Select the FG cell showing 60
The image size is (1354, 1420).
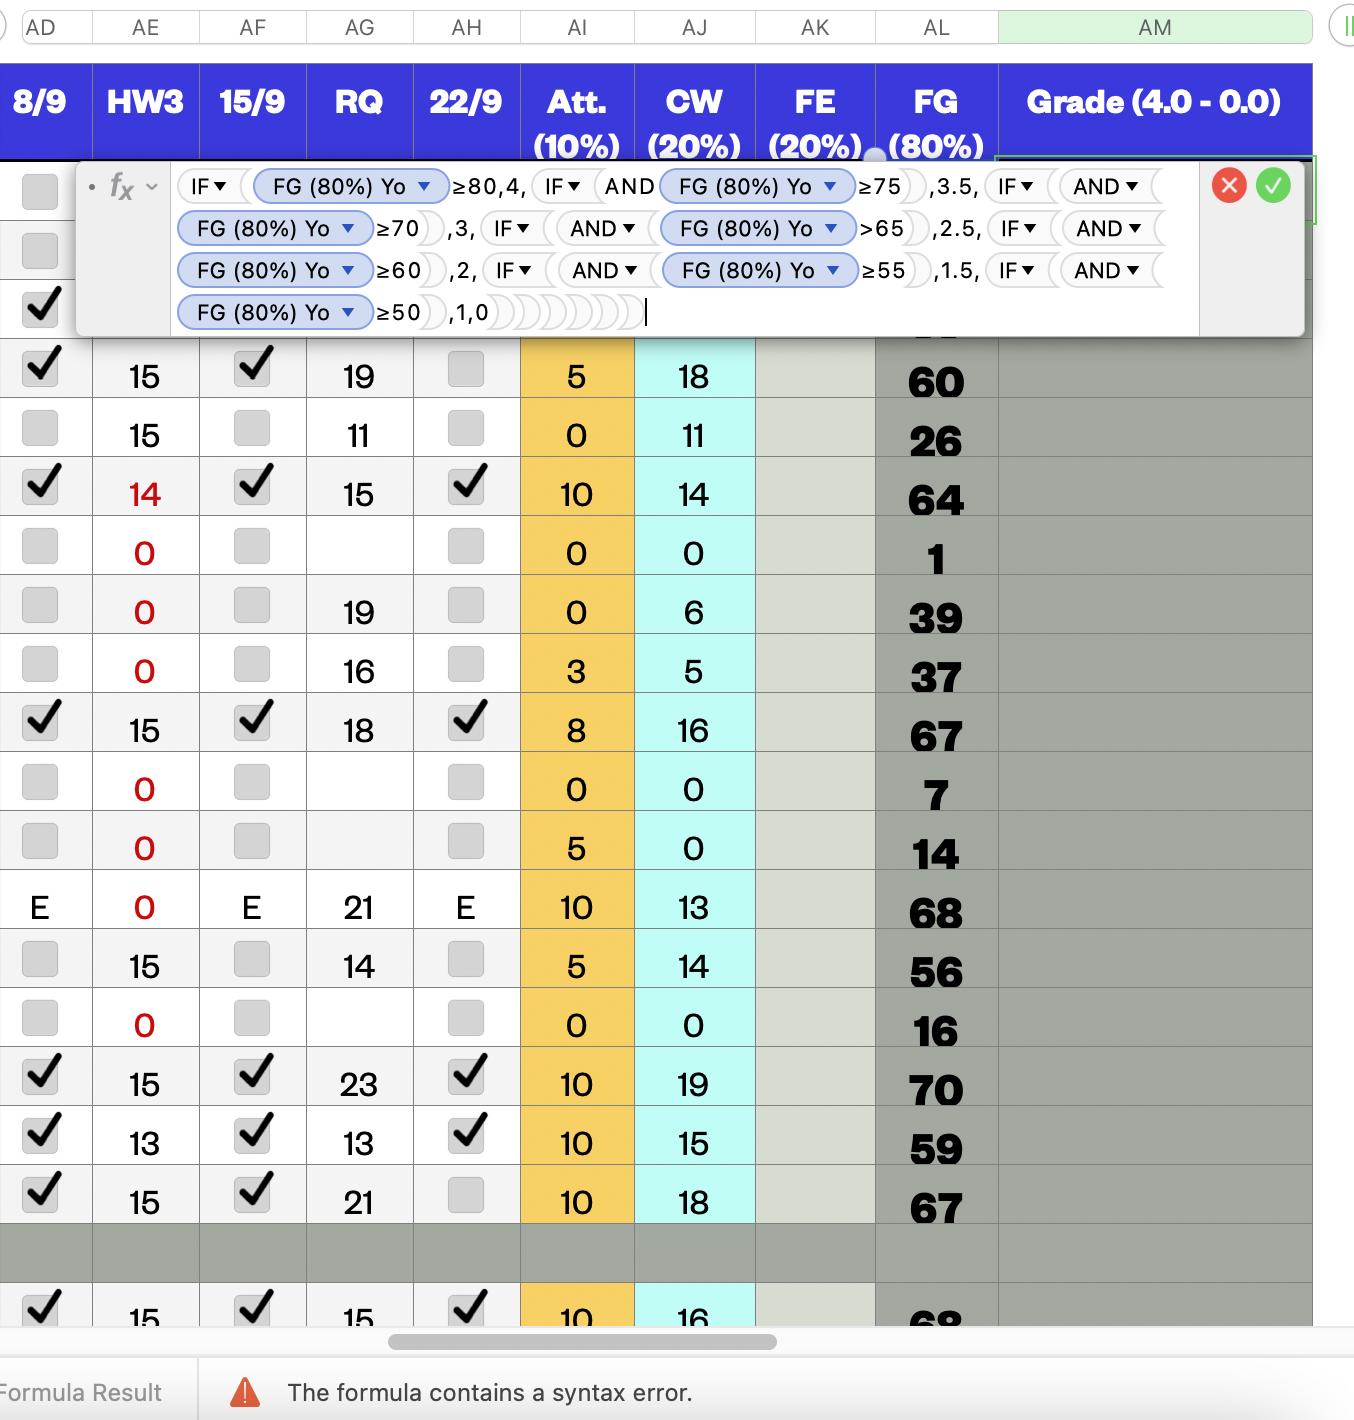pyautogui.click(x=937, y=369)
